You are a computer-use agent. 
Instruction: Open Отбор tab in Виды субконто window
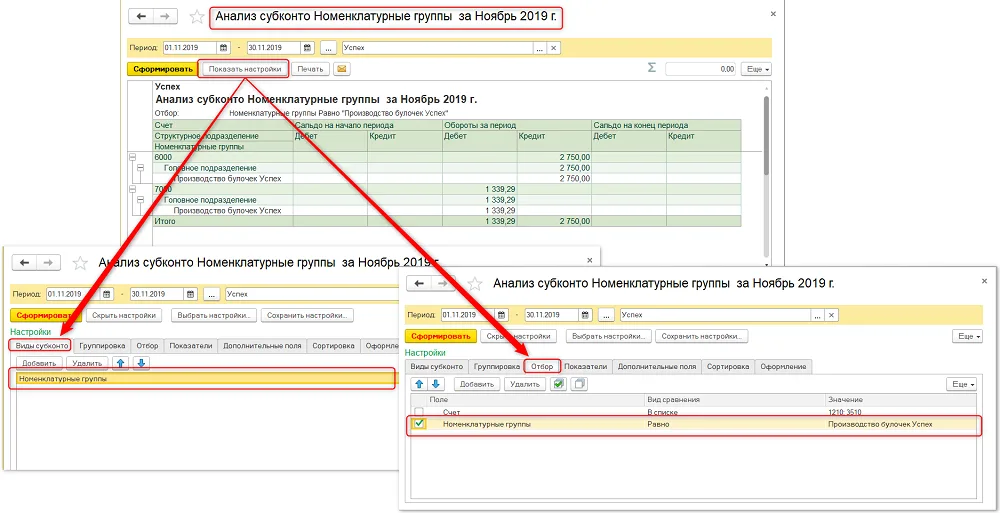[147, 345]
